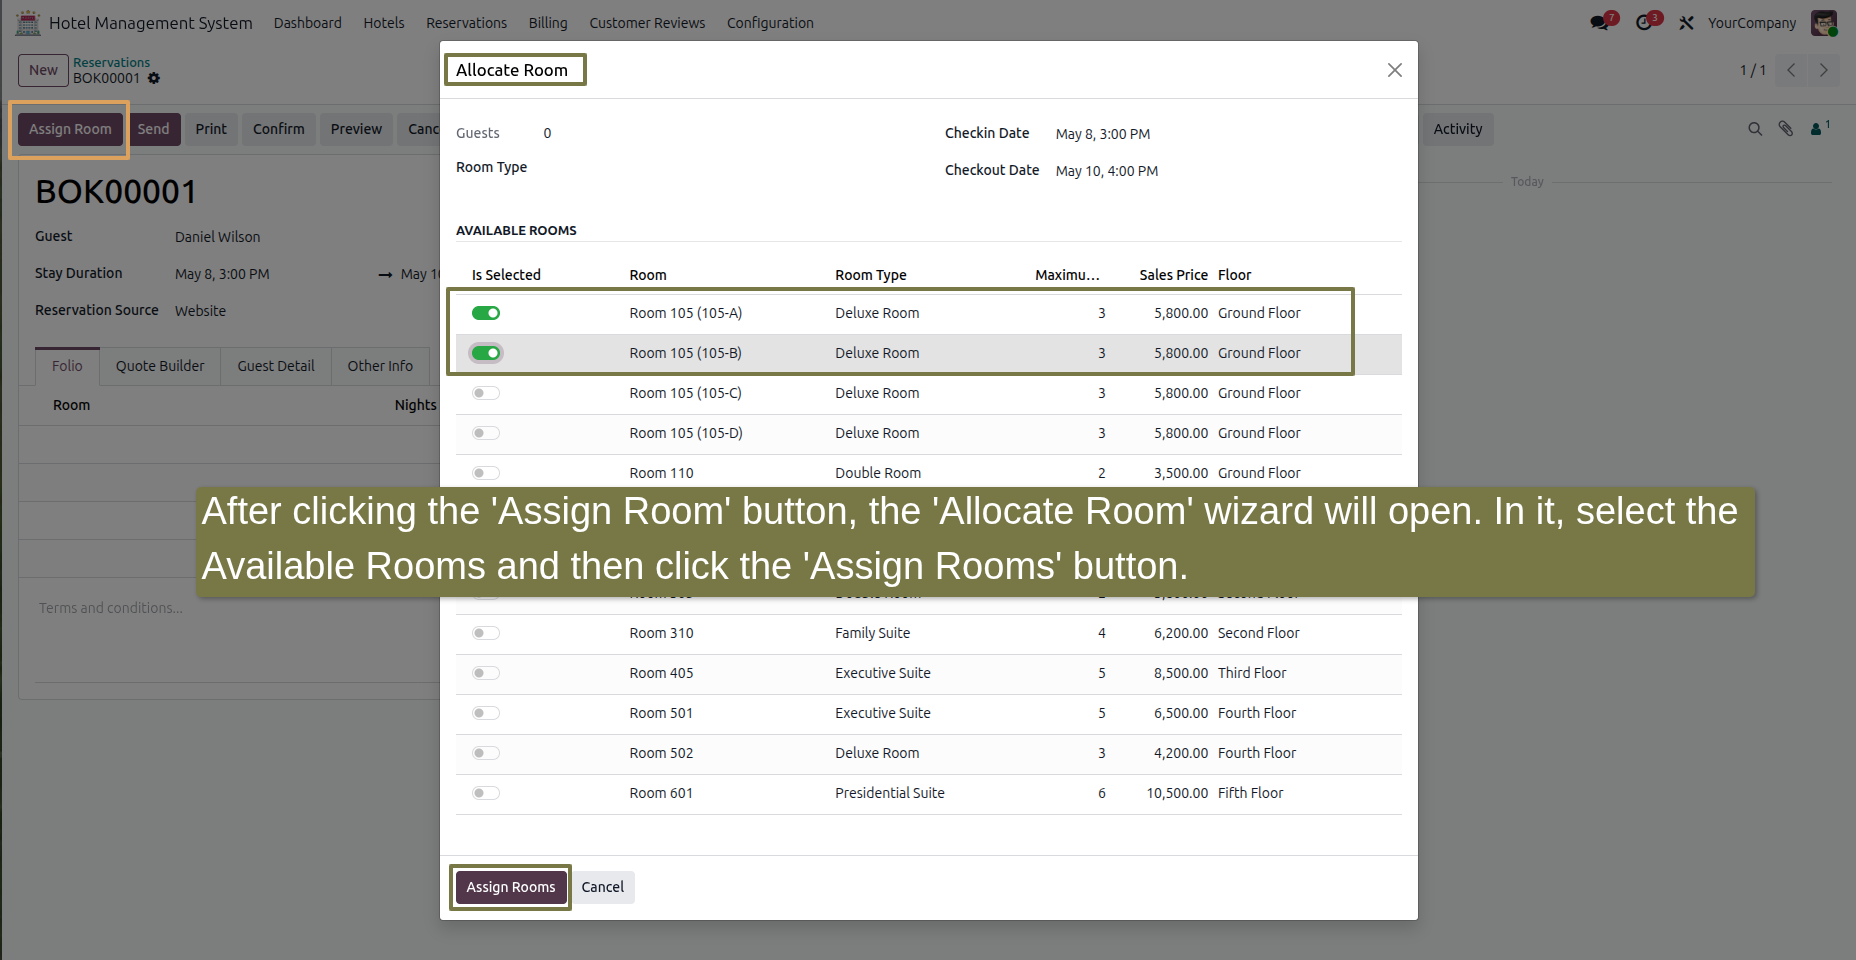Click the Reservations breadcrumb link

coord(111,62)
